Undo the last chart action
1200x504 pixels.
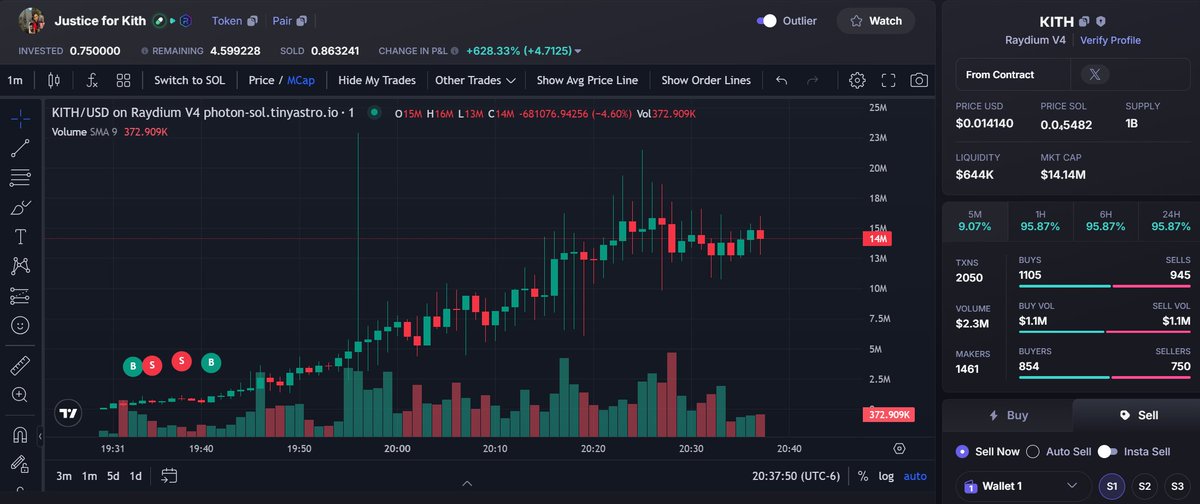[782, 80]
